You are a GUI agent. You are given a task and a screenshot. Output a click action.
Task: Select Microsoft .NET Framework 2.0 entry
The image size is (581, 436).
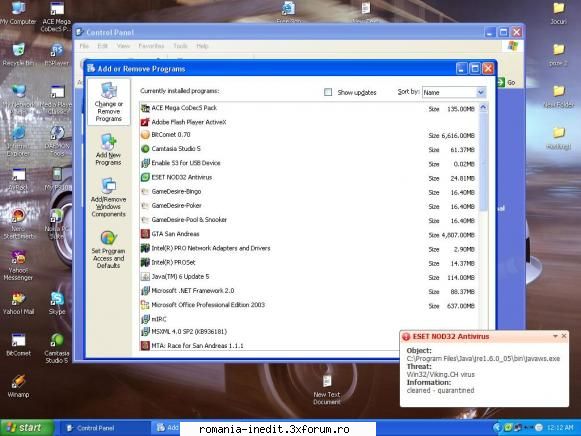click(308, 291)
